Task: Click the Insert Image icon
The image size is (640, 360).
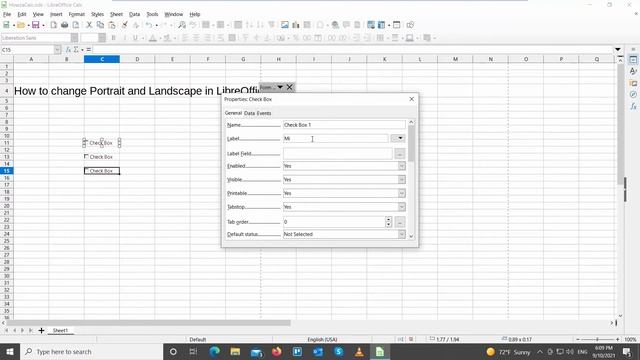Action: tap(285, 25)
